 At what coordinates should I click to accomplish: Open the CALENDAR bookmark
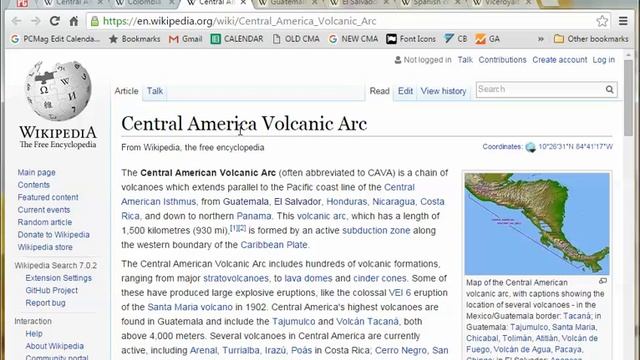(x=237, y=39)
